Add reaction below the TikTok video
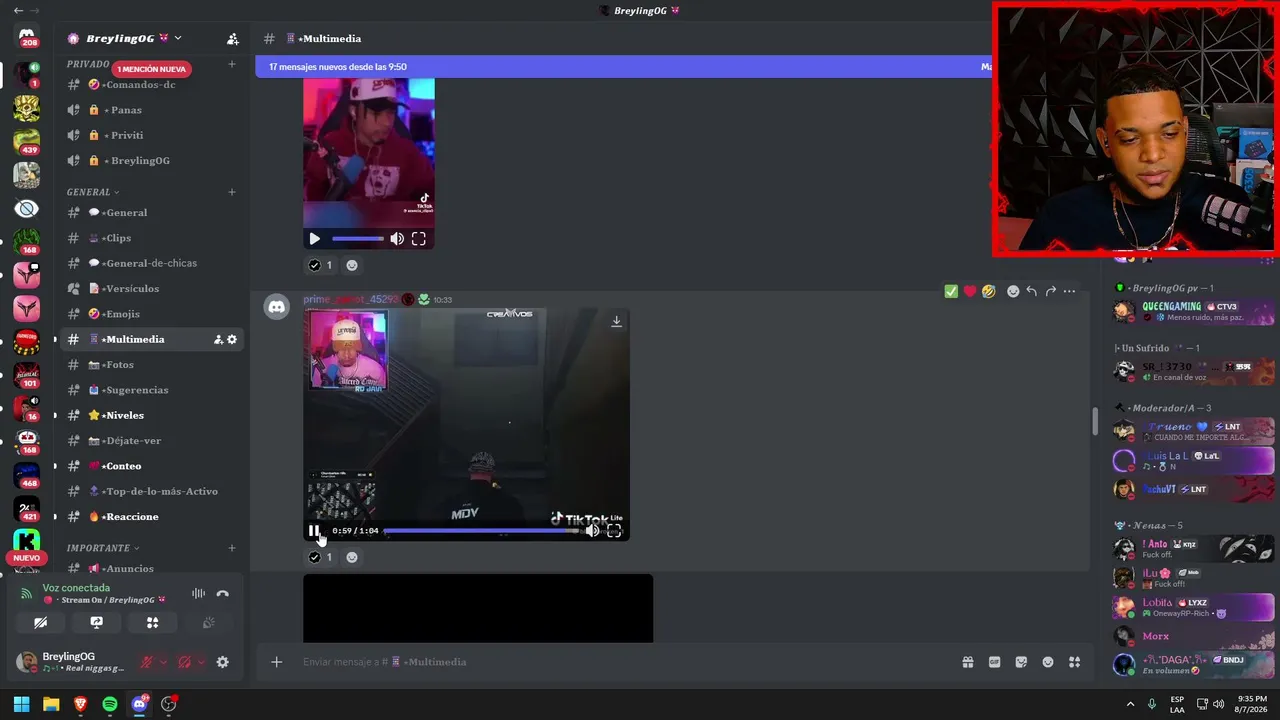The height and width of the screenshot is (720, 1280). click(x=352, y=557)
